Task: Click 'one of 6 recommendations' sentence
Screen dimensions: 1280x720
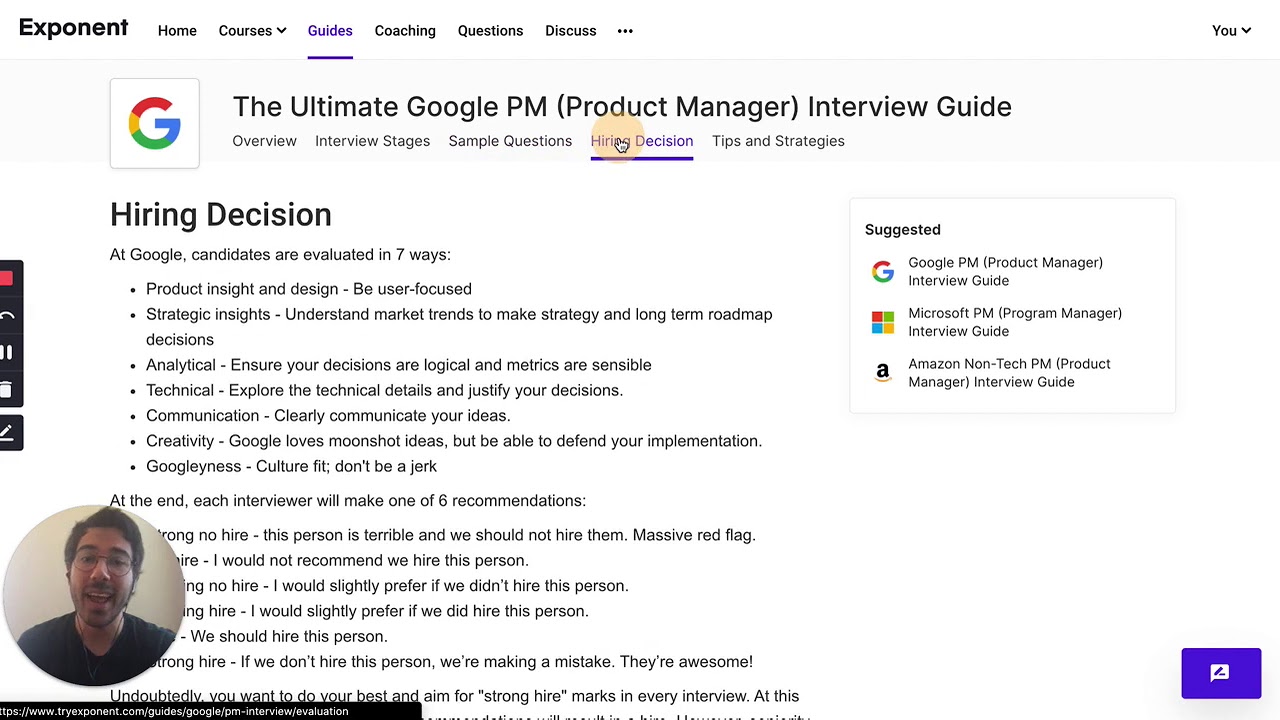Action: click(348, 501)
